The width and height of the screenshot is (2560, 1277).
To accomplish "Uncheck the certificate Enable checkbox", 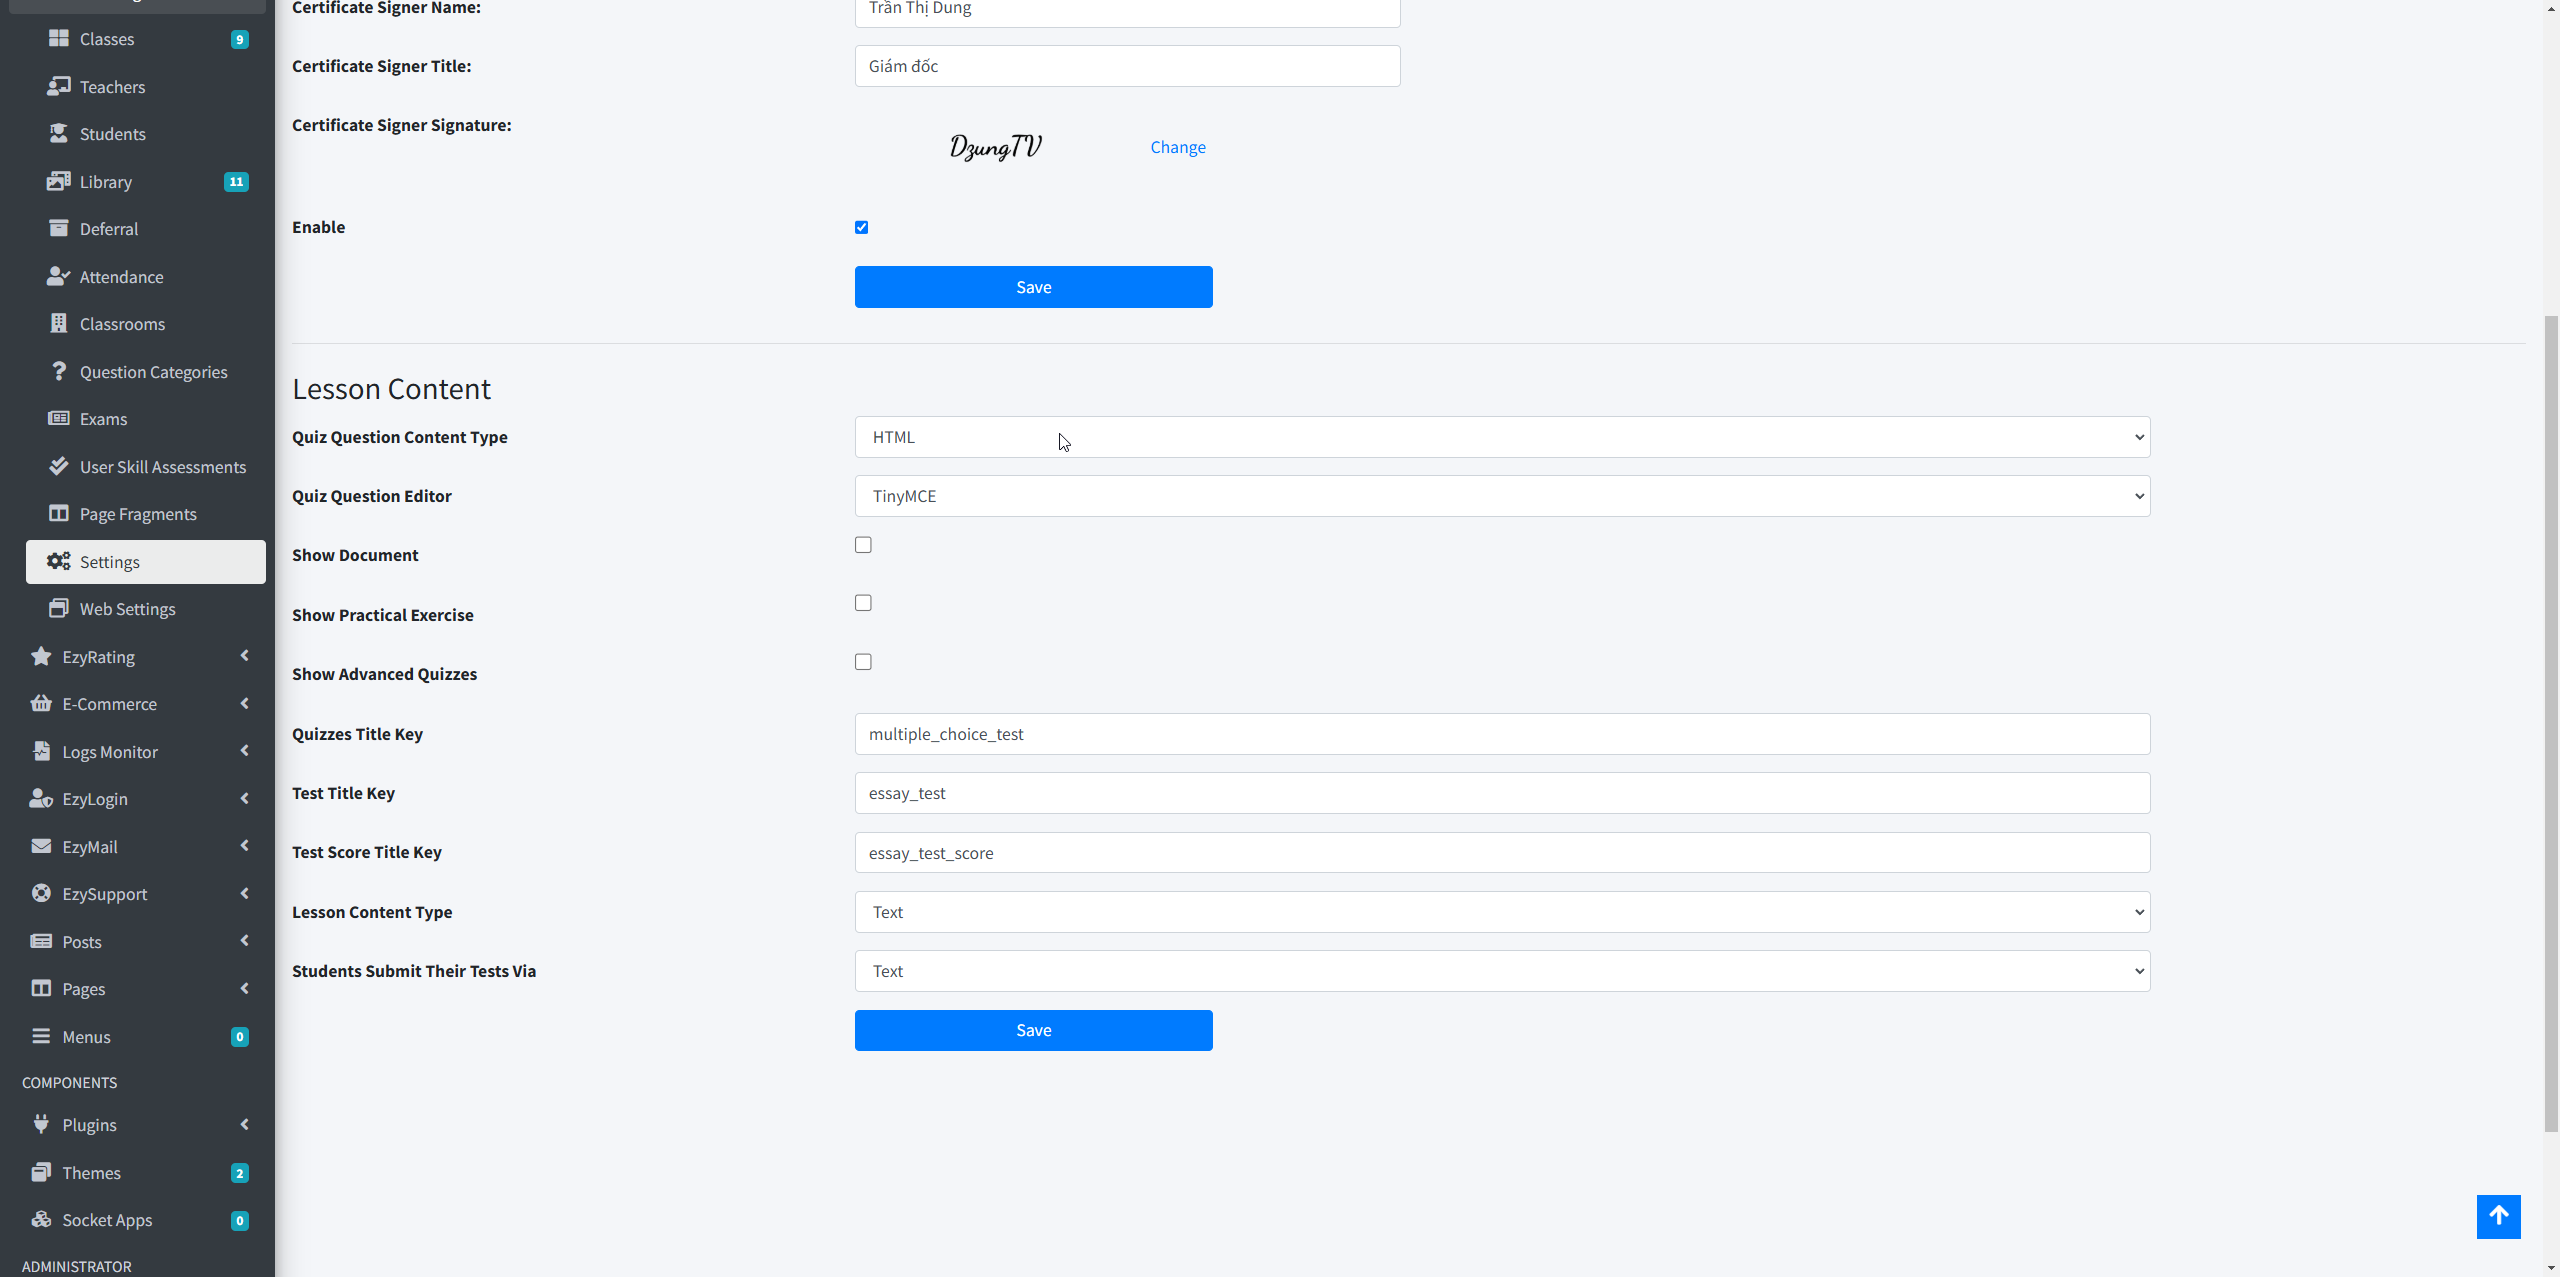I will point(861,227).
